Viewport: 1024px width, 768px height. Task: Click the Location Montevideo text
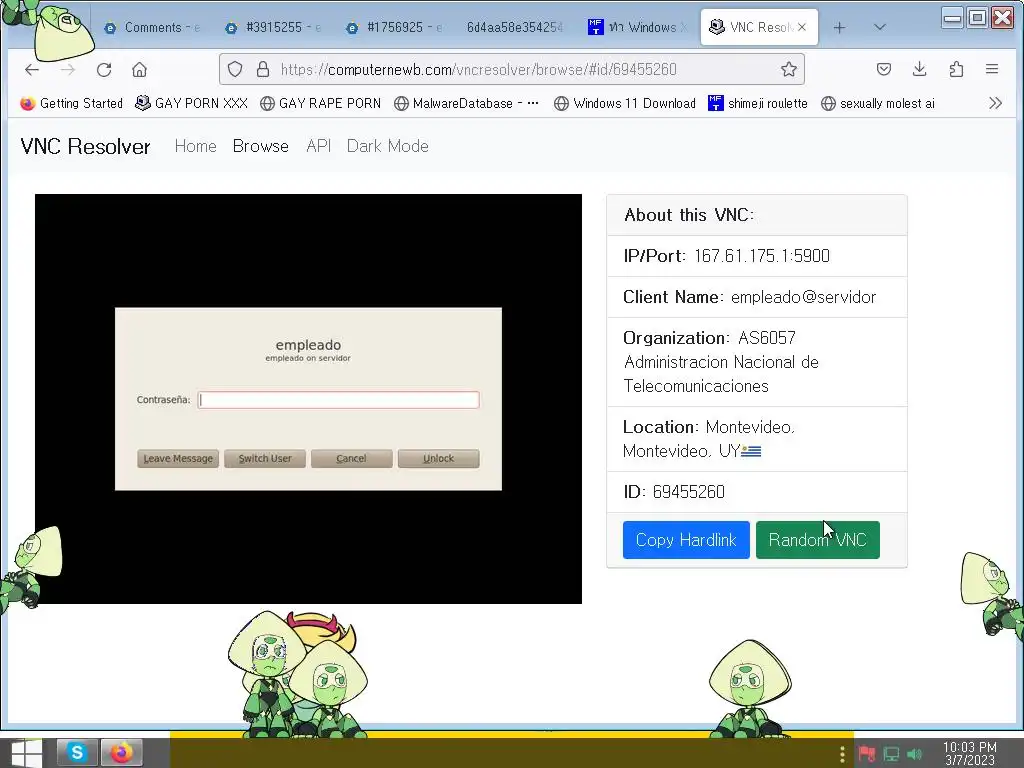709,439
